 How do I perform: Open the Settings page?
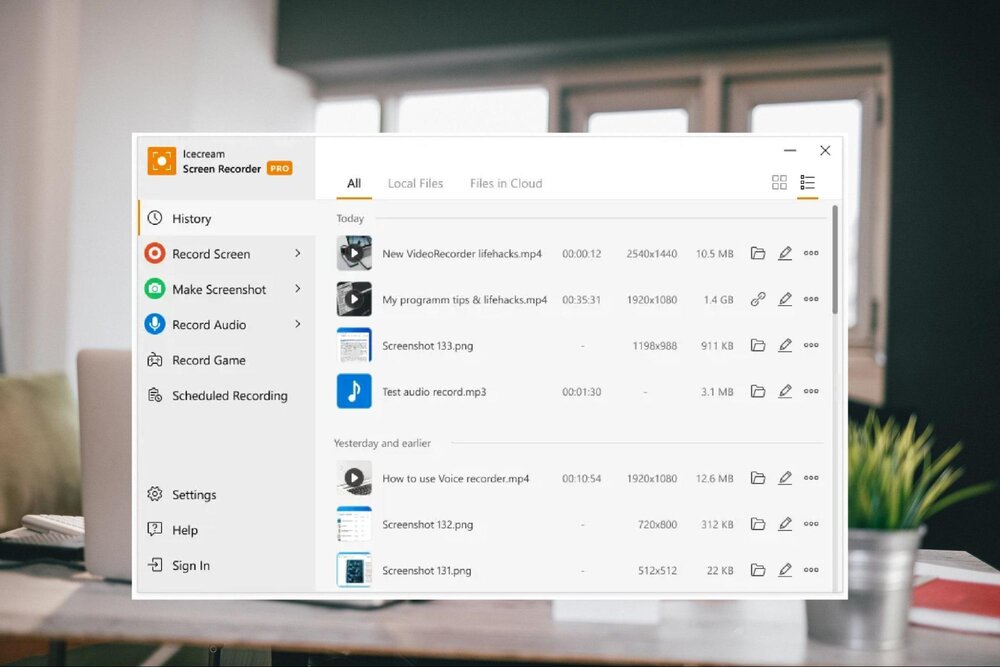[x=193, y=495]
